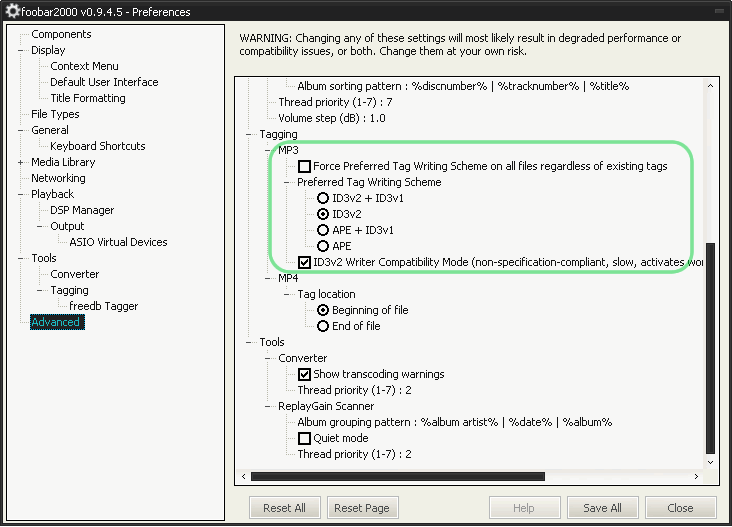732x527 pixels.
Task: Collapse Preferred Tag Writing Scheme group
Action: pos(287,182)
